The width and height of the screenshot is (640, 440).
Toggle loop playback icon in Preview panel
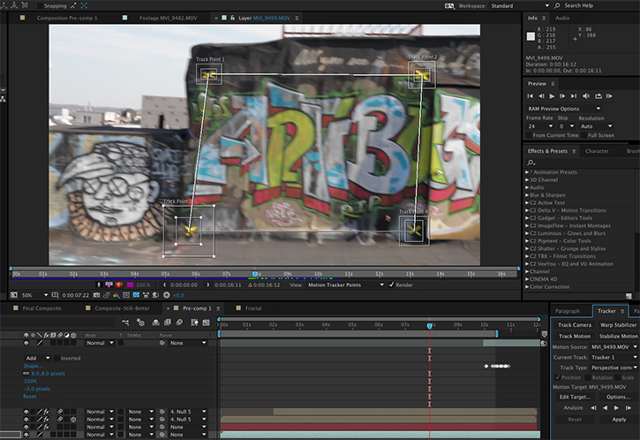click(x=598, y=96)
